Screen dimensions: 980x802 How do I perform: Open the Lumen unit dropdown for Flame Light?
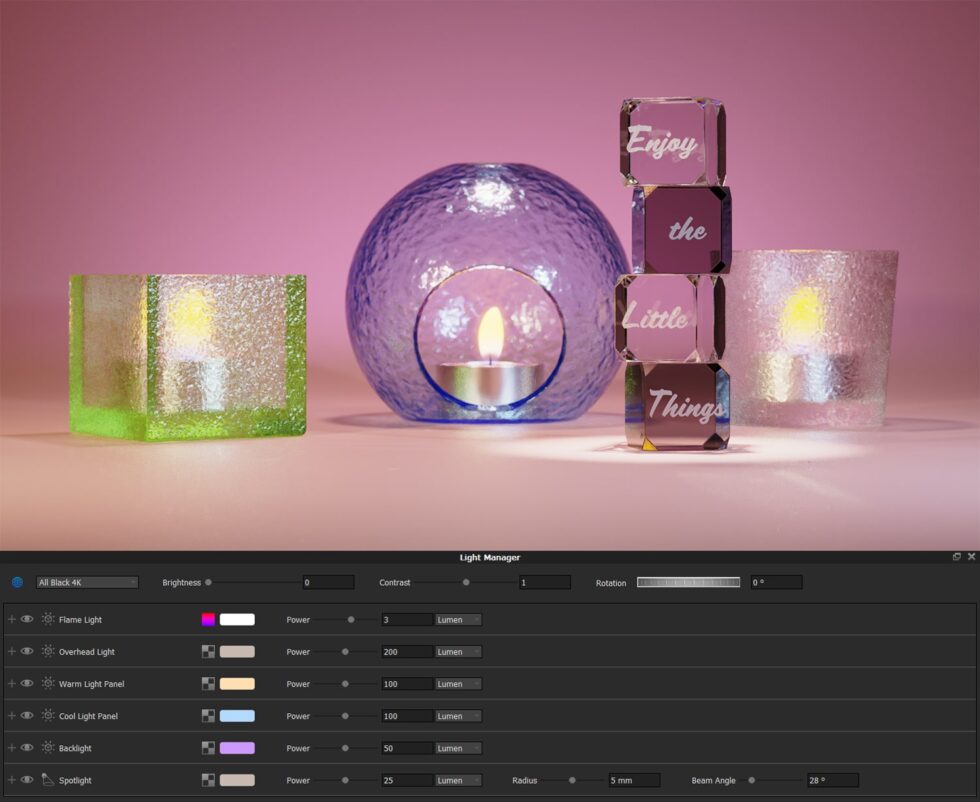tap(458, 620)
